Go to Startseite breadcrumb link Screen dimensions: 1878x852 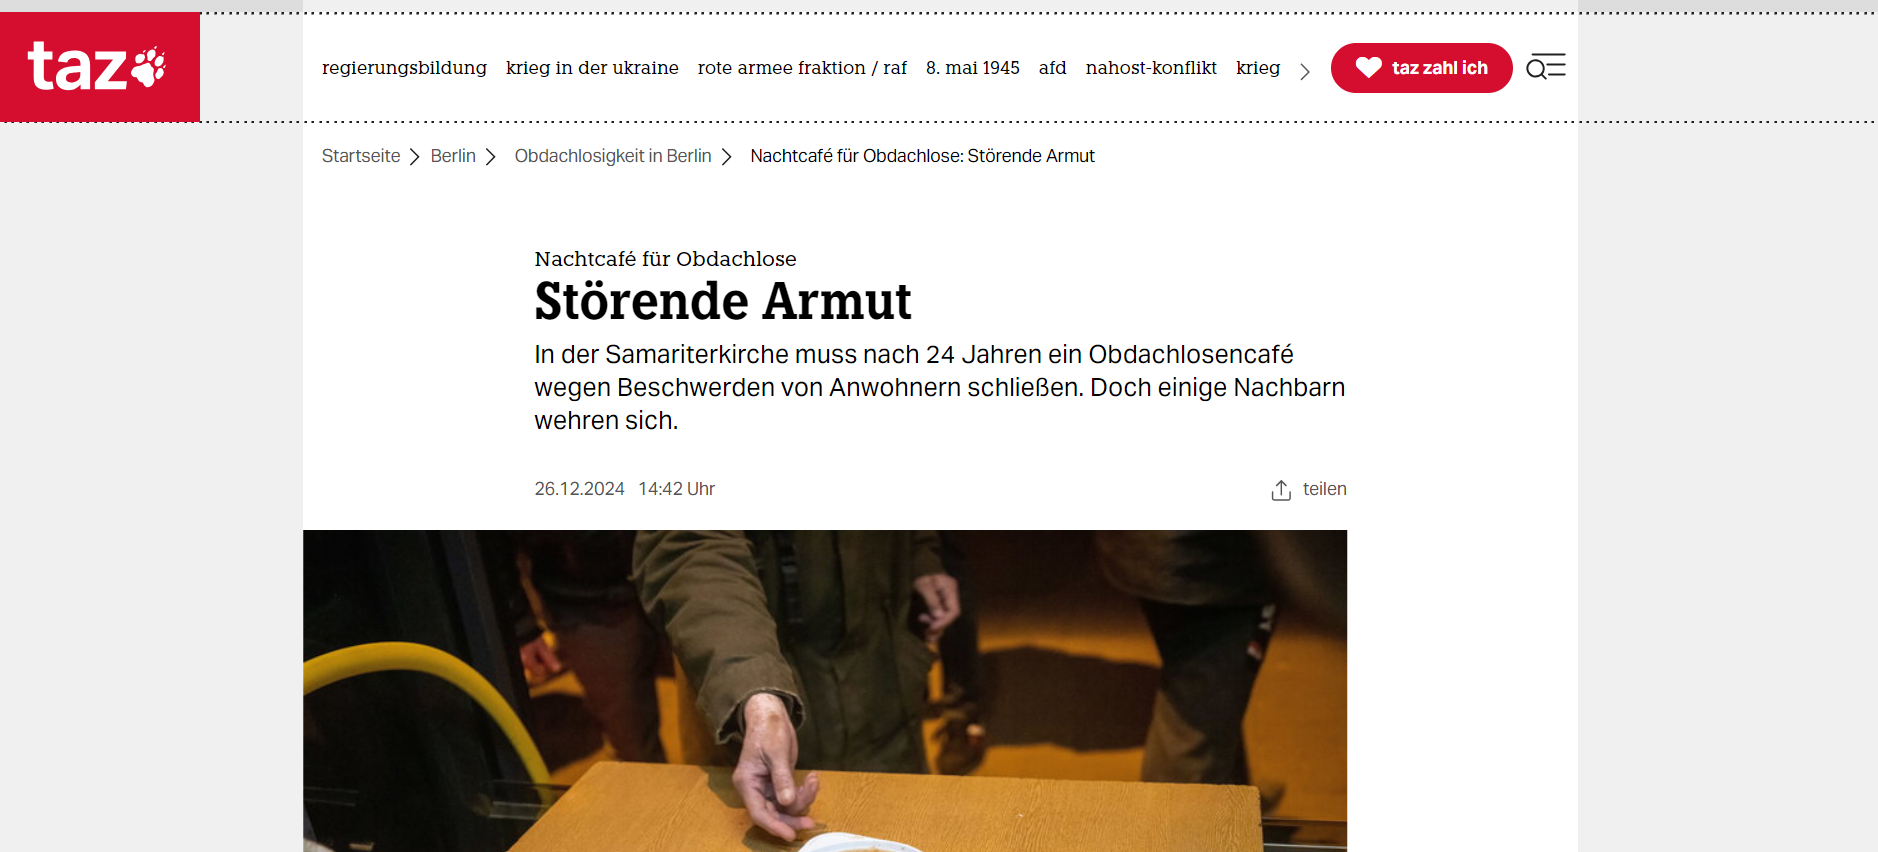point(361,156)
